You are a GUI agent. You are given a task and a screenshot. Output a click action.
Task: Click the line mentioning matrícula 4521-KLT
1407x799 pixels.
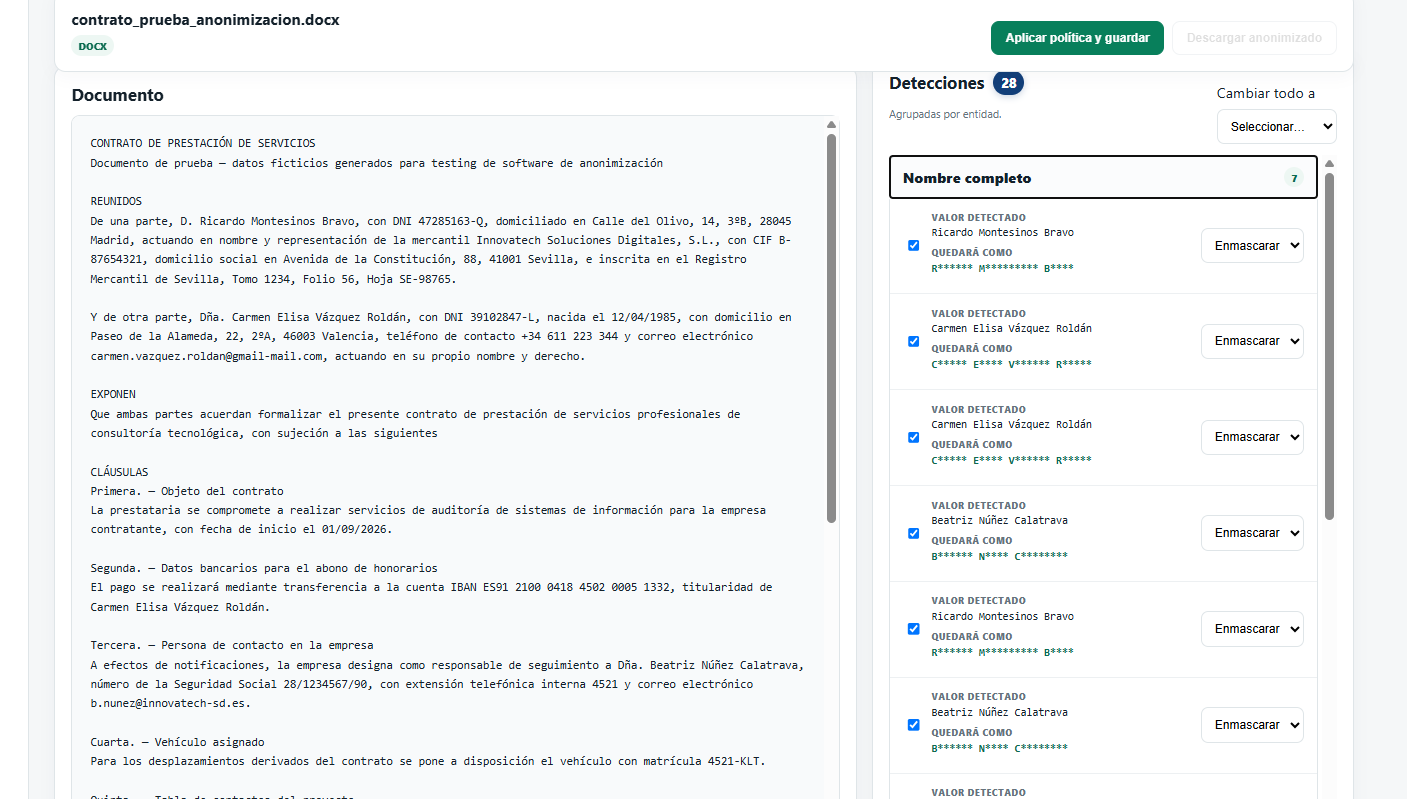[427, 761]
